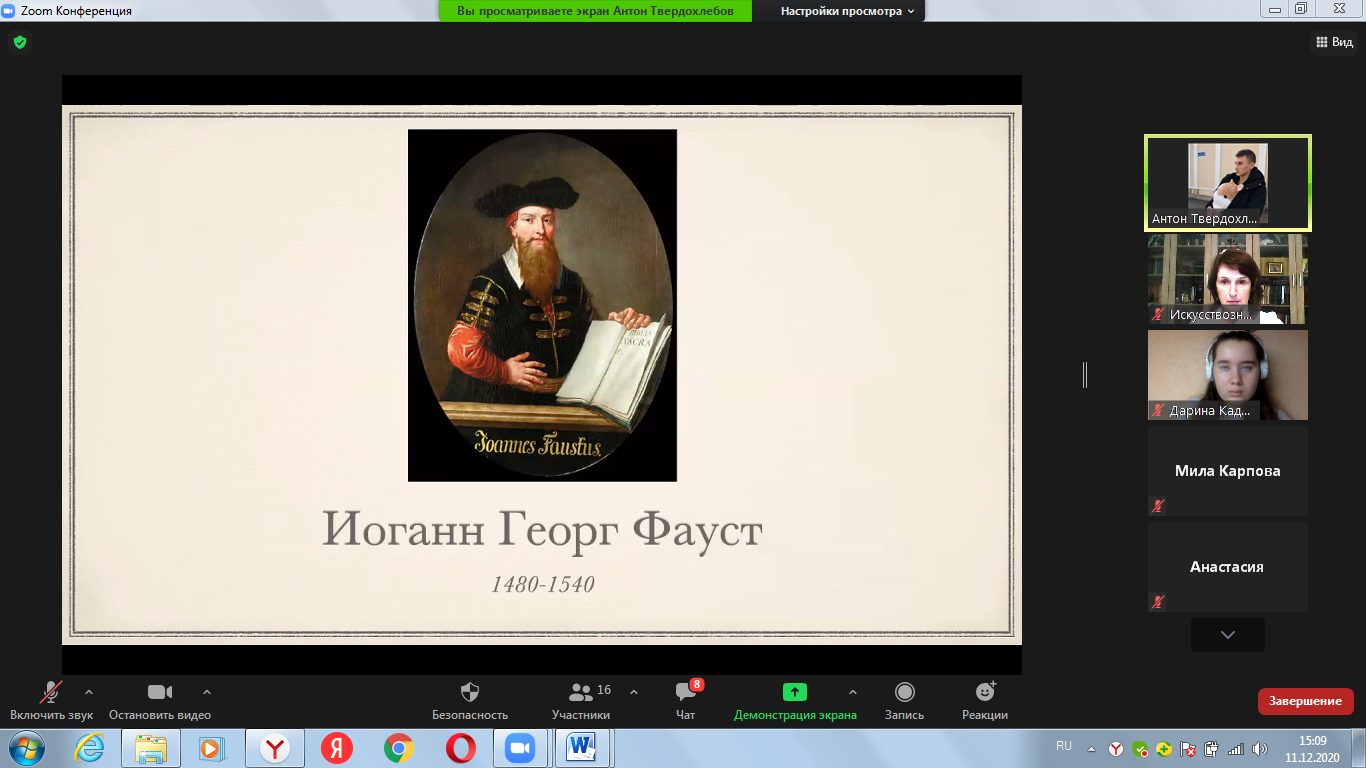
Task: Select the Искусствозн… participant video thumbnail
Action: (1228, 279)
